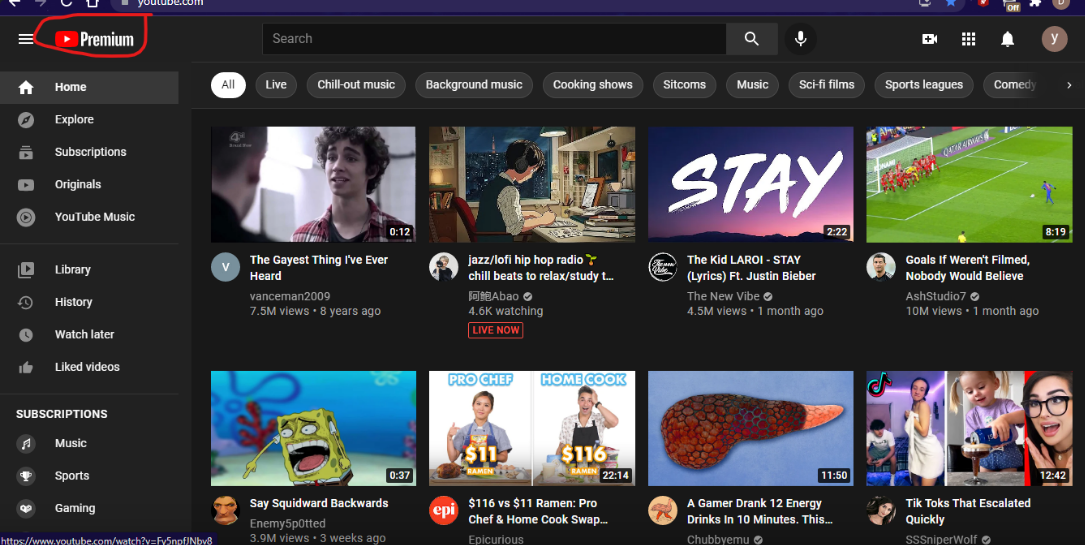Play the Pro Chef ramen thumbnail

point(531,428)
